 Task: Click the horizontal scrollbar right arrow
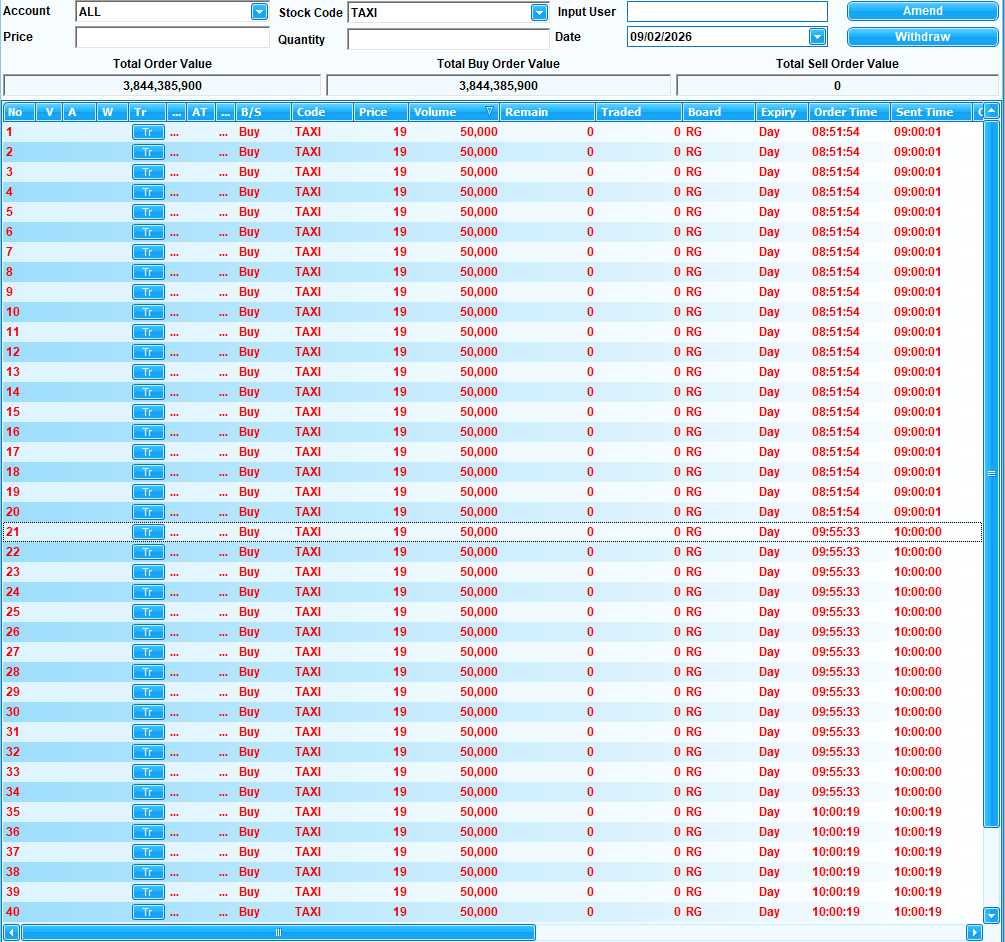(x=974, y=932)
